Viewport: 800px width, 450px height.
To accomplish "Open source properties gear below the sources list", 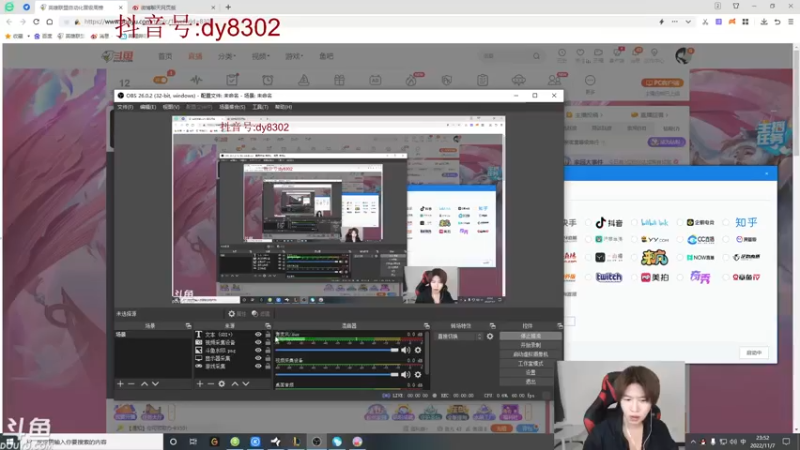I will click(221, 384).
